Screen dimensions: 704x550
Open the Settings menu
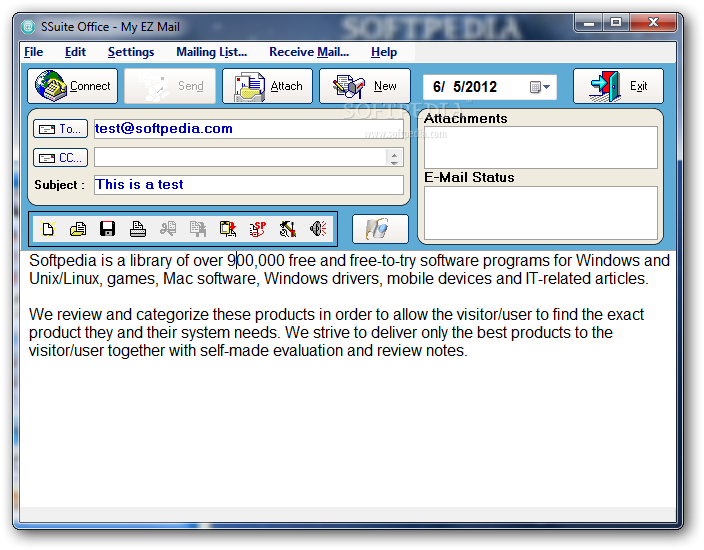pos(131,52)
